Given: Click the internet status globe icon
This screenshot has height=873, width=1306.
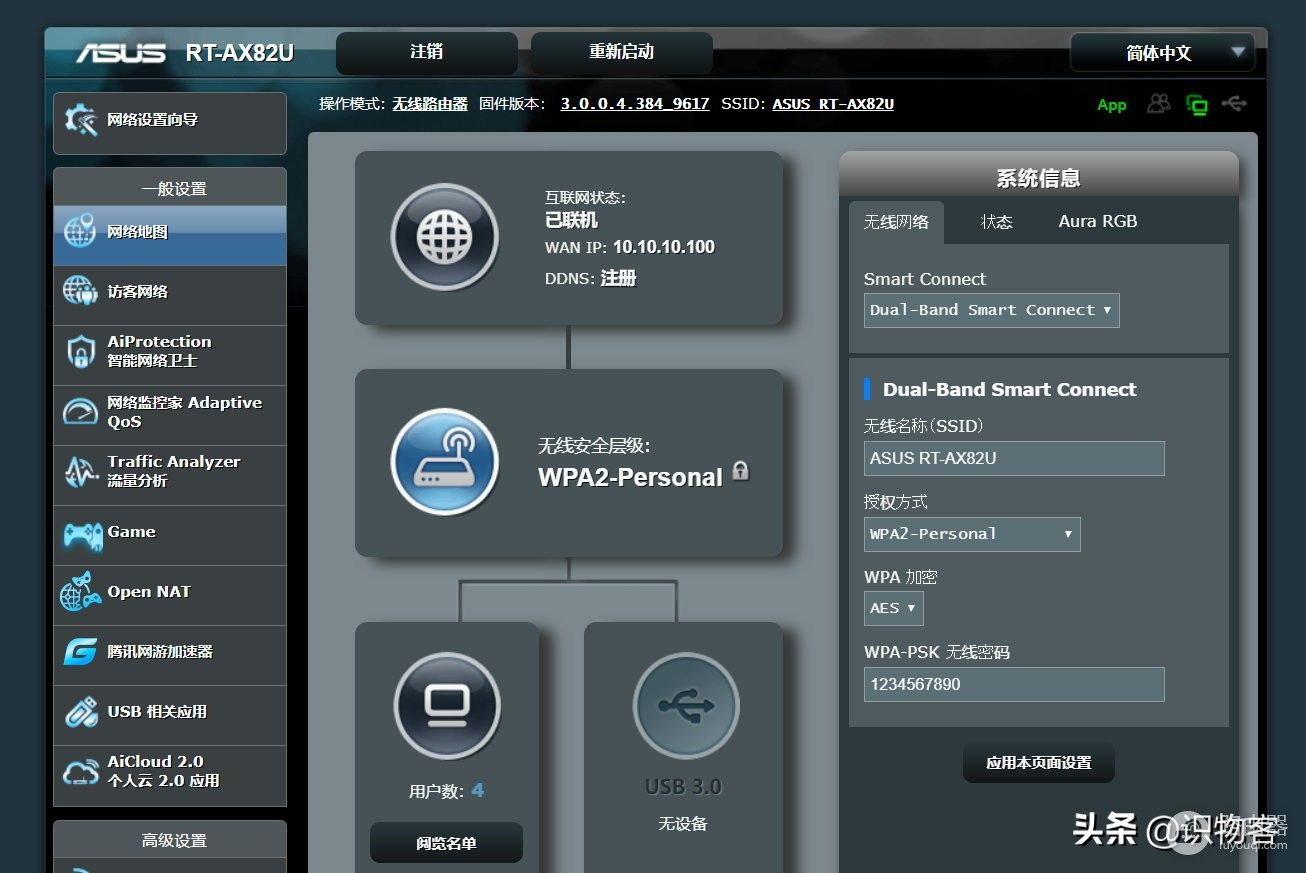Looking at the screenshot, I should 444,236.
